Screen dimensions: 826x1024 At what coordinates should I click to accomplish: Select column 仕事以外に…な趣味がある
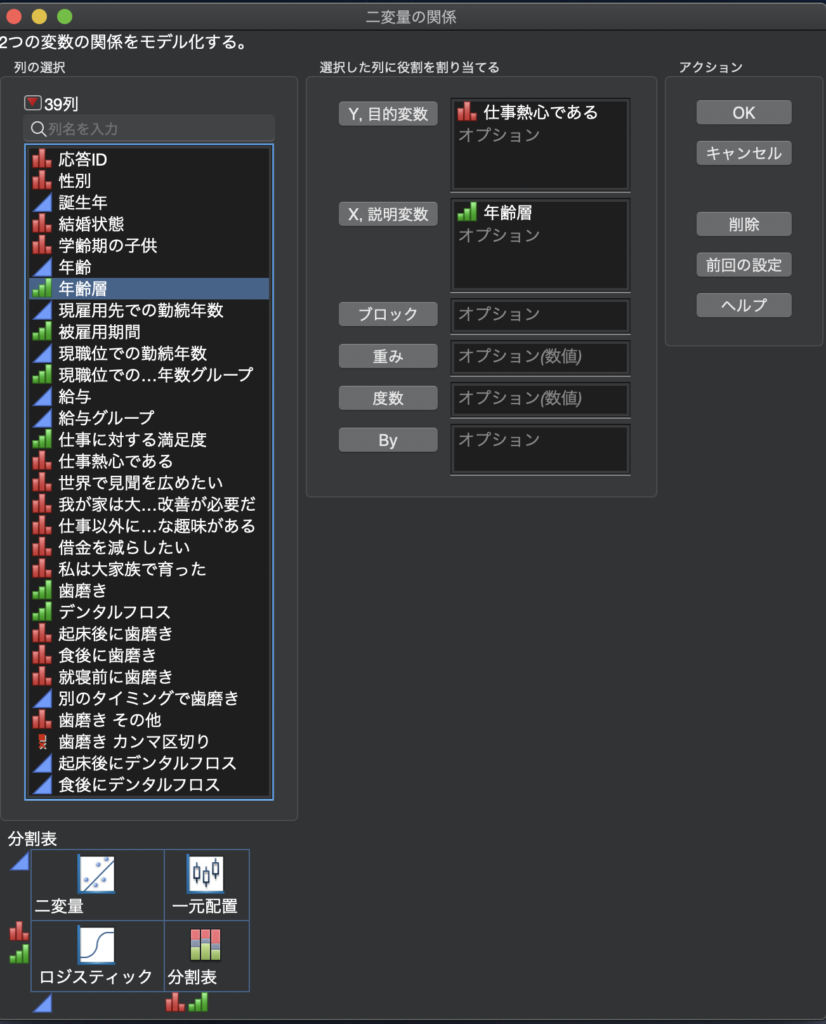tap(149, 526)
